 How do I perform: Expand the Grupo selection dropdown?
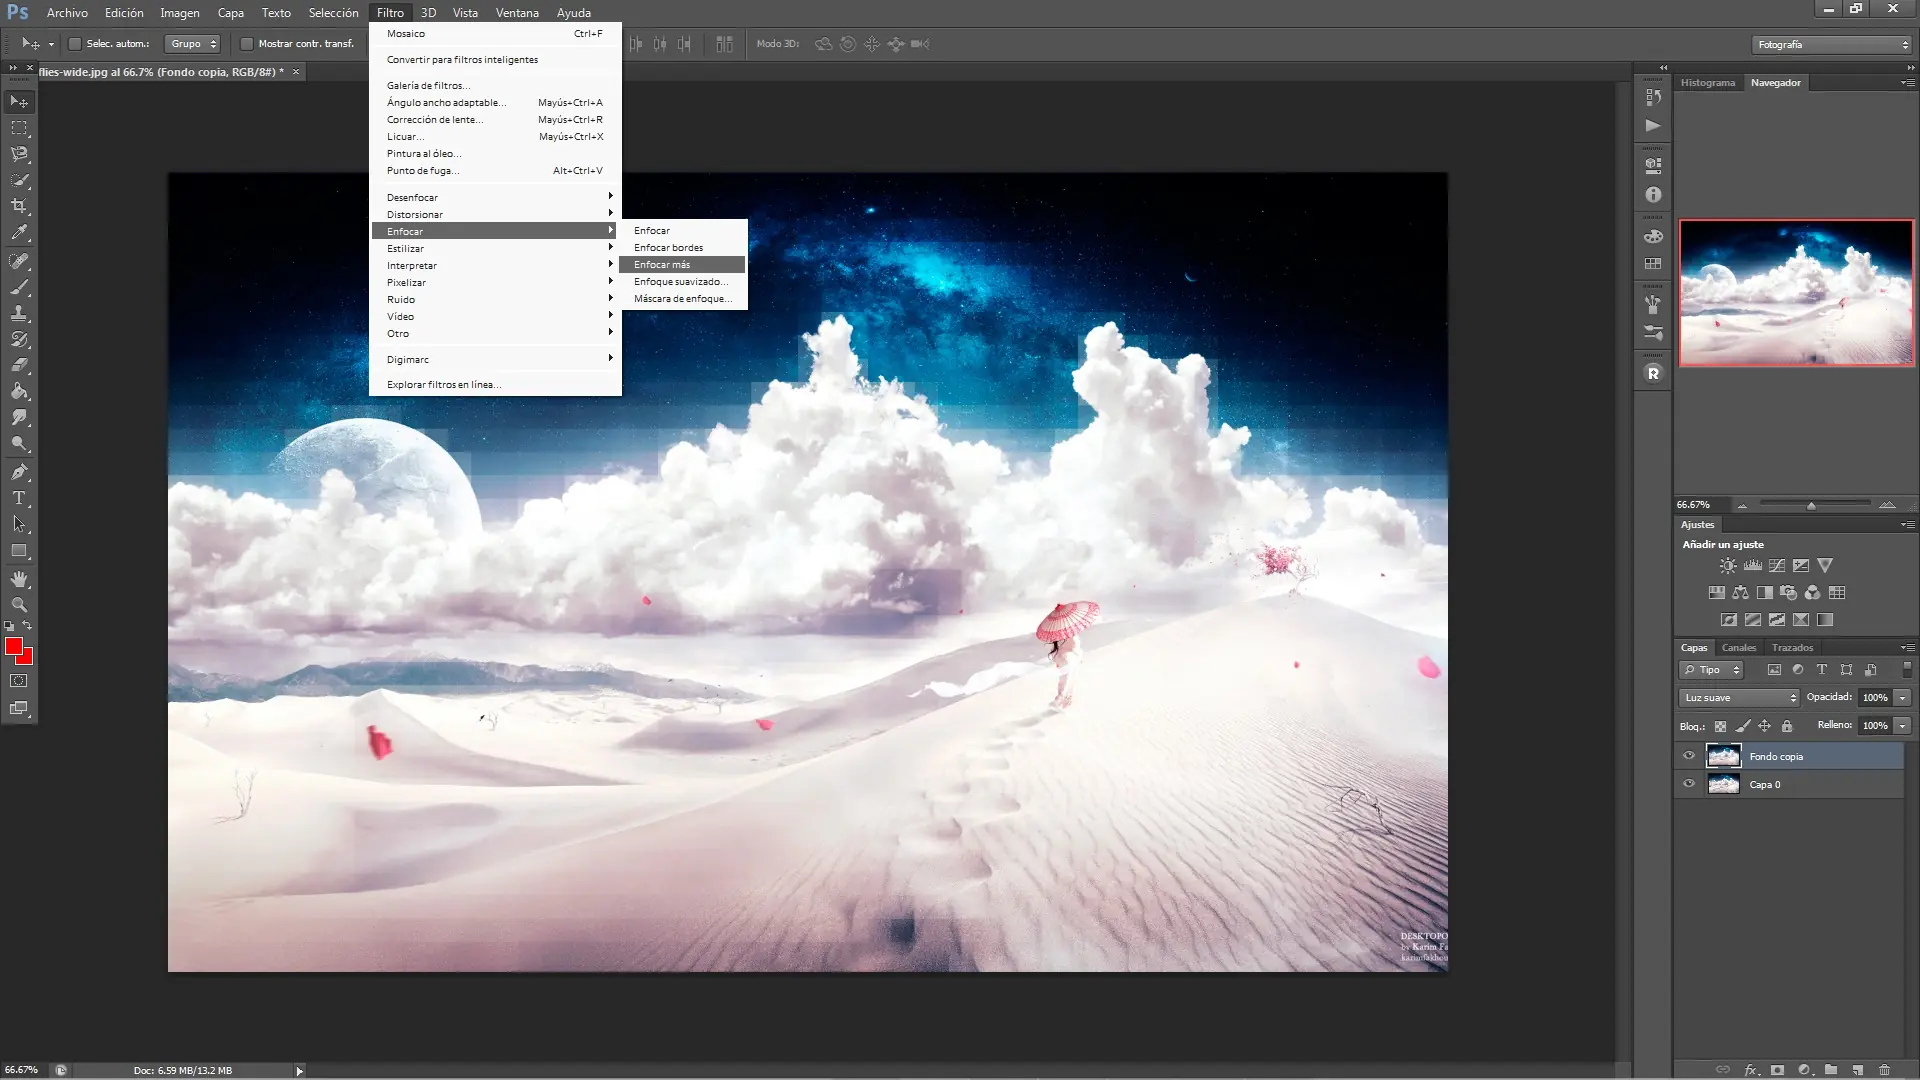pyautogui.click(x=193, y=44)
